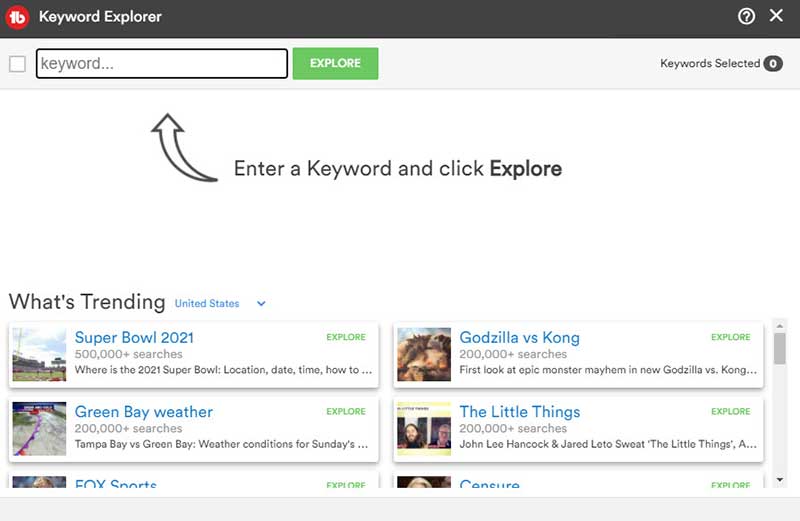Focus the keyword search input field
This screenshot has width=800, height=521.
coord(162,63)
